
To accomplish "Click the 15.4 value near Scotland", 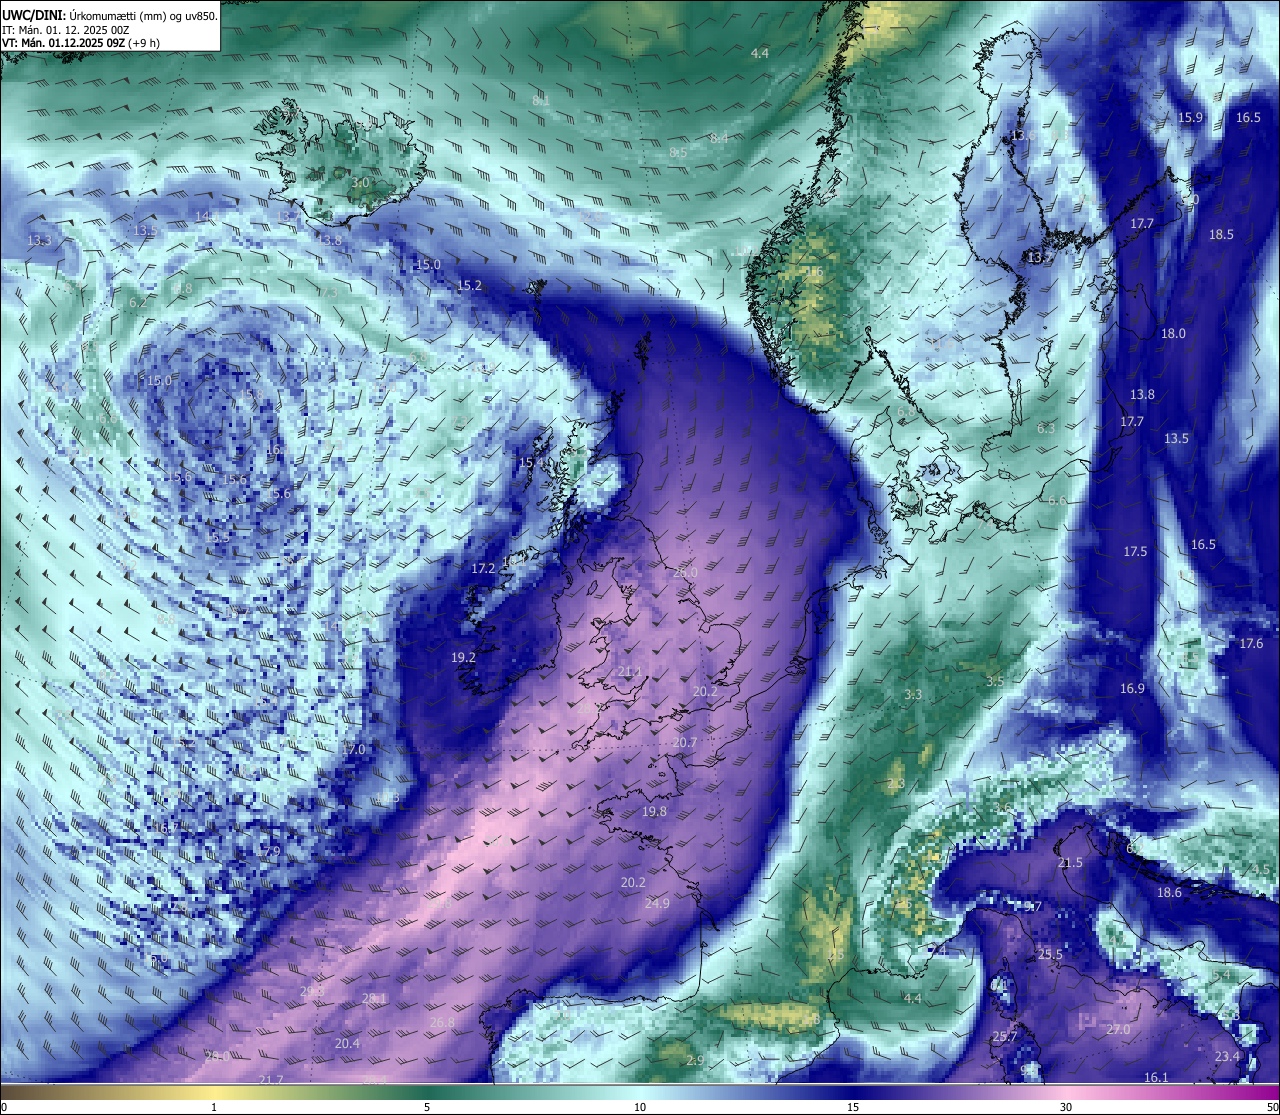I will tap(531, 464).
